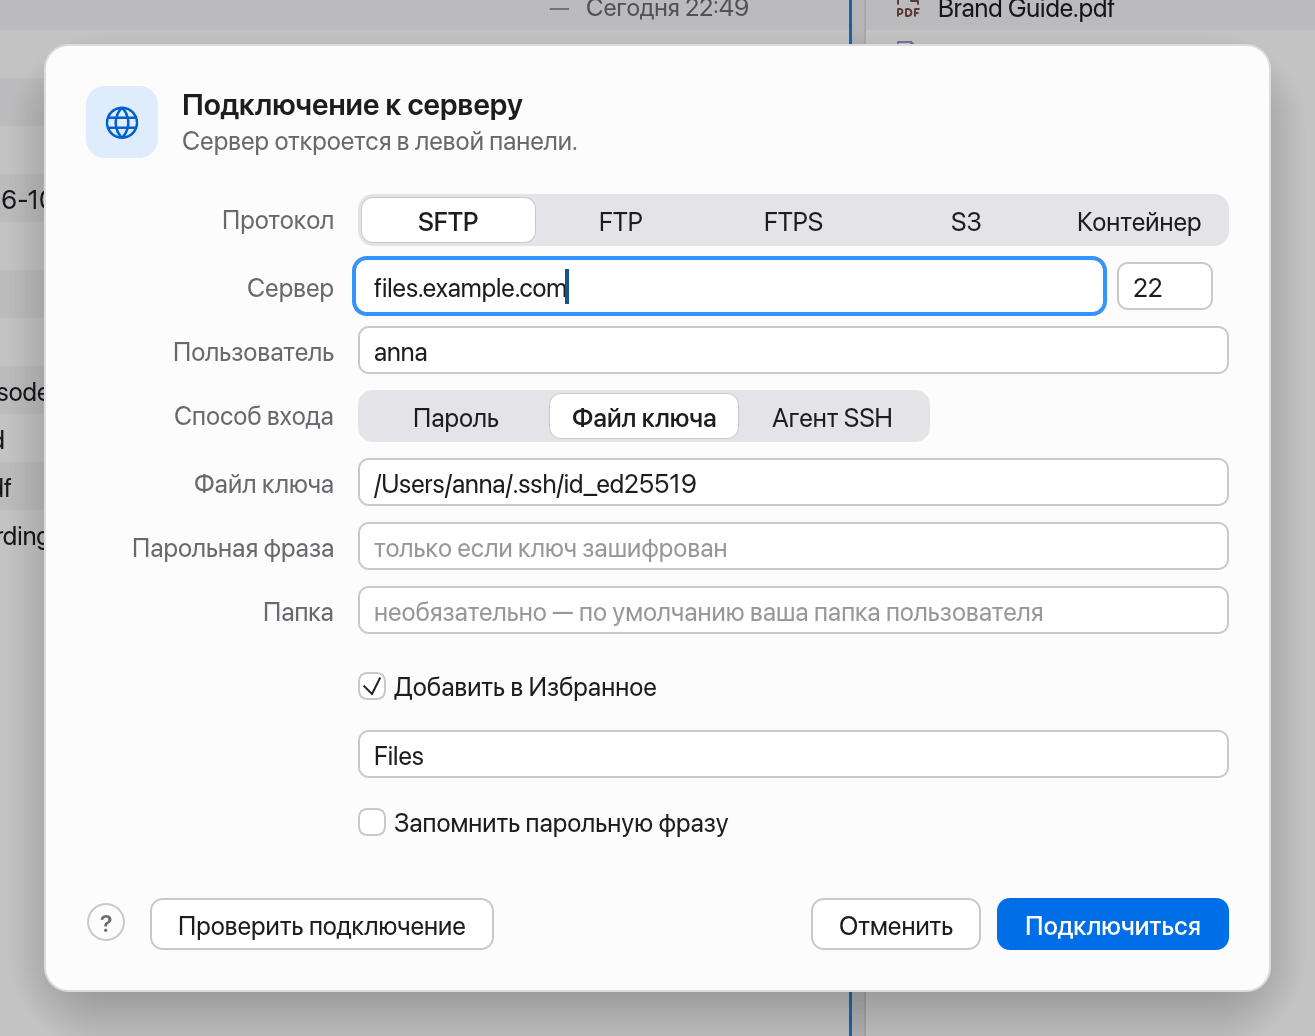Image resolution: width=1315 pixels, height=1036 pixels.
Task: Click the Подключиться button
Action: (x=1113, y=925)
